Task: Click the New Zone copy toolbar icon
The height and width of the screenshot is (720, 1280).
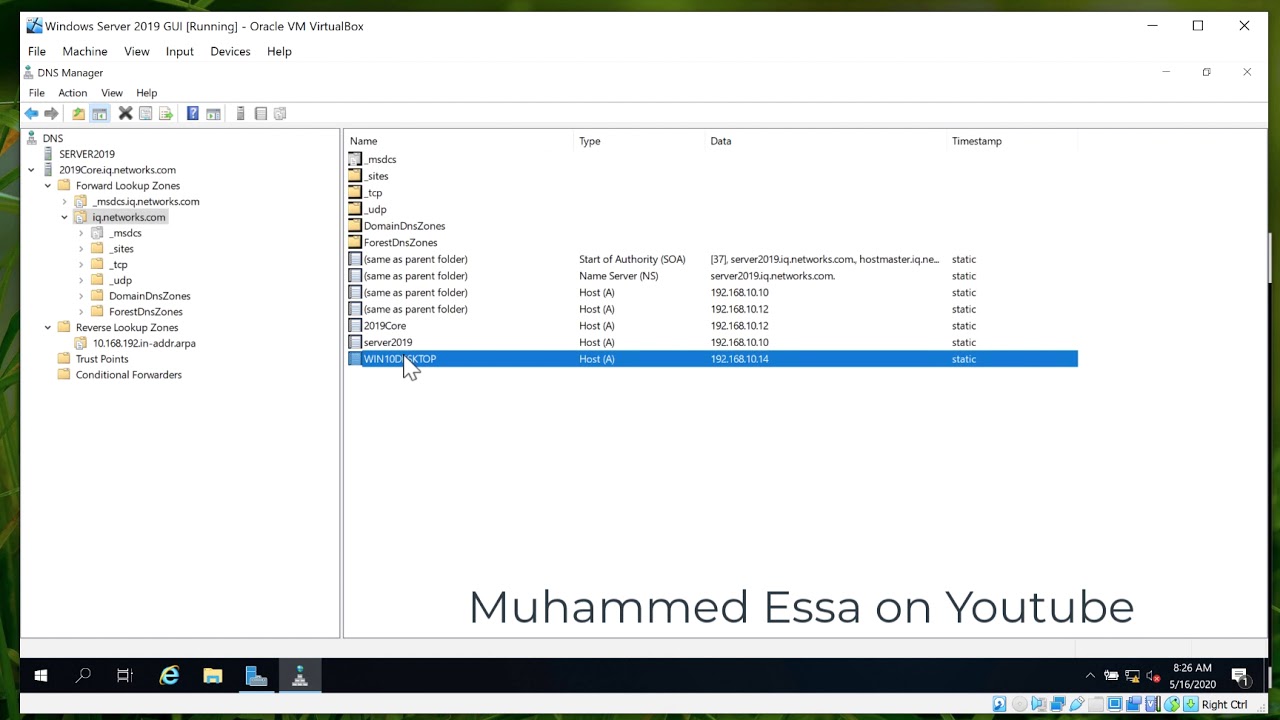Action: pyautogui.click(x=280, y=114)
